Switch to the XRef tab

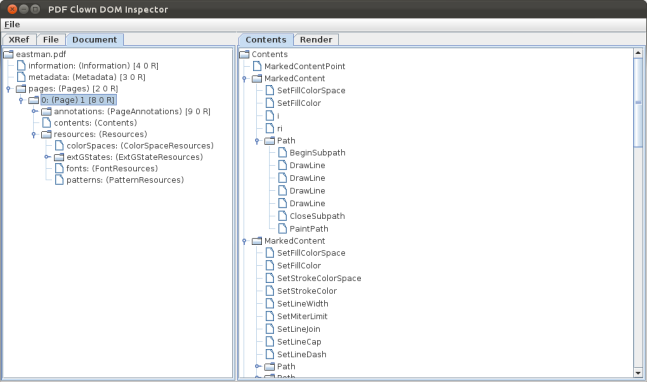pos(19,40)
